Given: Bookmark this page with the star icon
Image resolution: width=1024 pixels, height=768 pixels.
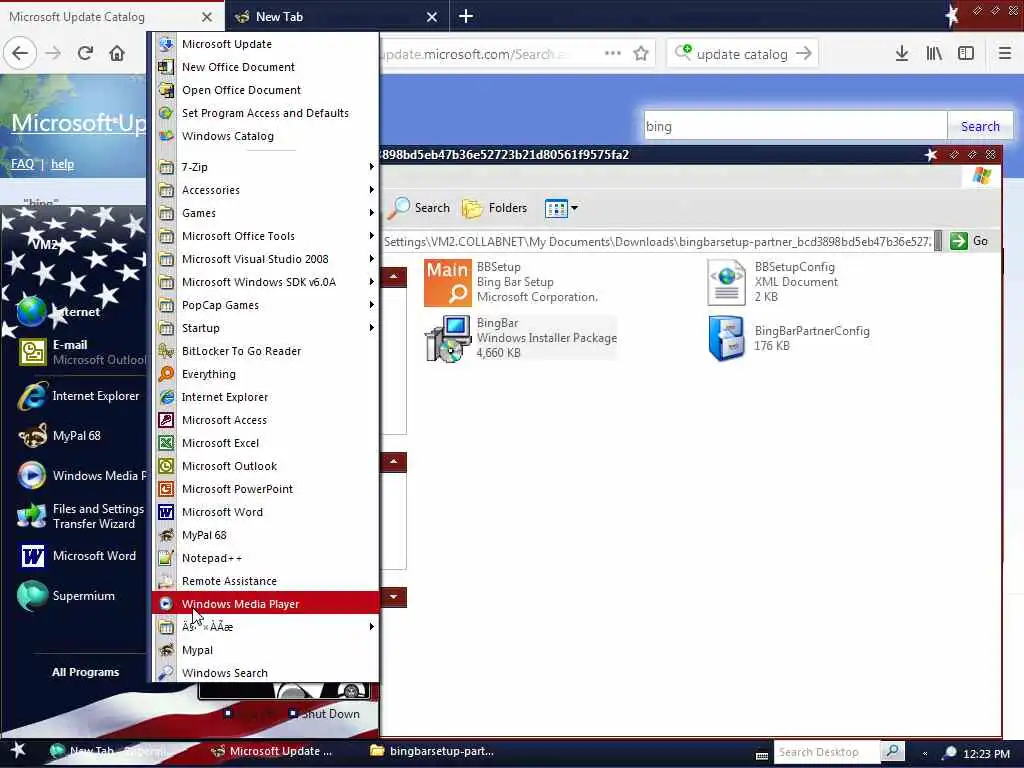Looking at the screenshot, I should coord(641,54).
